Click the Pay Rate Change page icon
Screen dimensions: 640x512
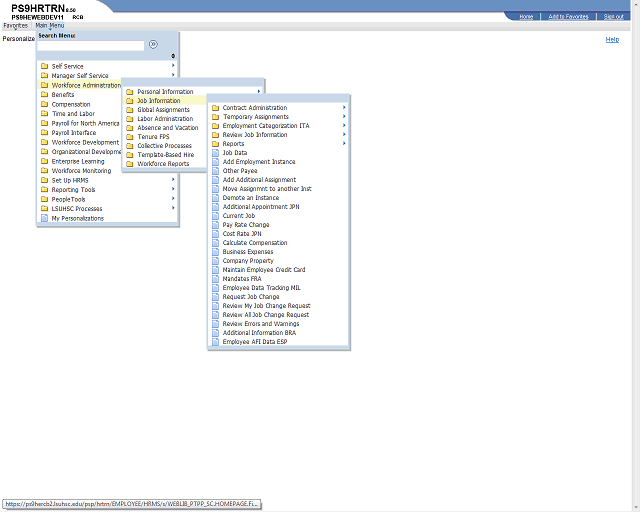click(x=216, y=225)
